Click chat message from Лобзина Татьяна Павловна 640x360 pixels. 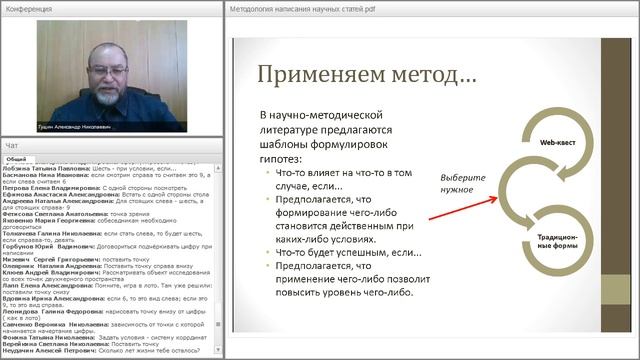90,169
